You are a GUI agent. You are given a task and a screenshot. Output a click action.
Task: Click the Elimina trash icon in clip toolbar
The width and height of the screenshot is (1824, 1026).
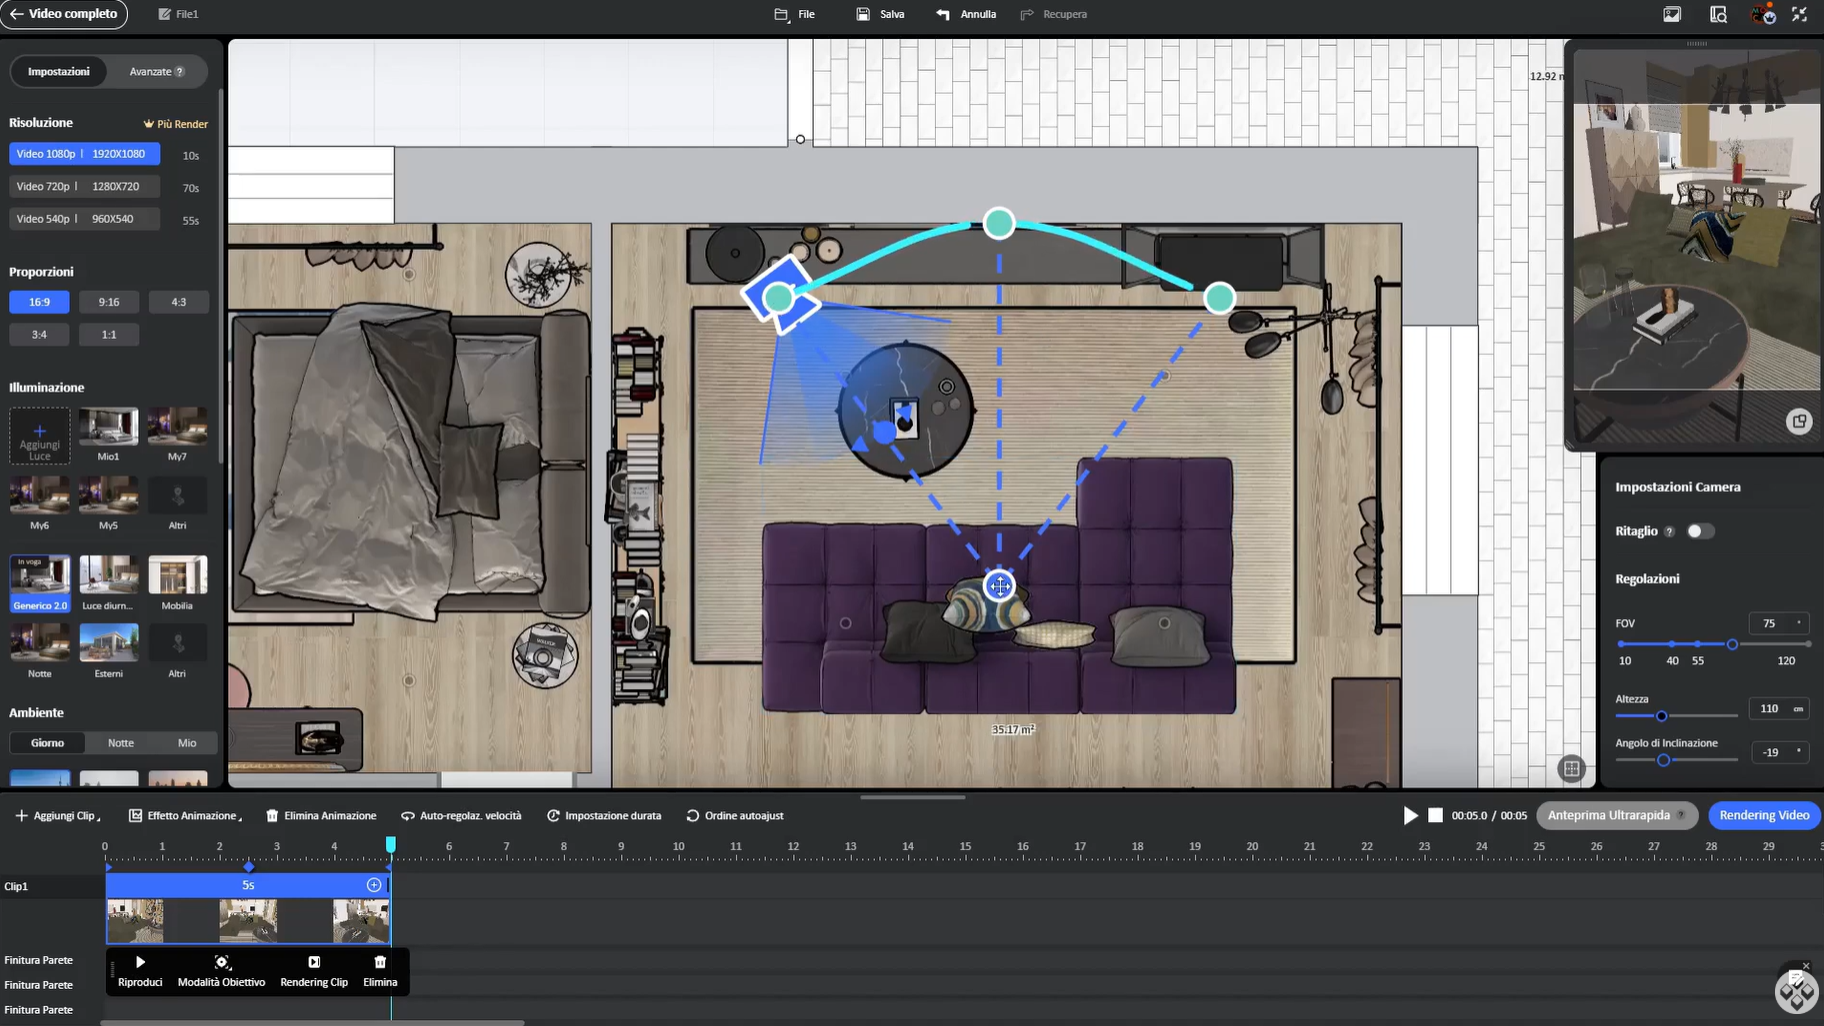(x=380, y=962)
